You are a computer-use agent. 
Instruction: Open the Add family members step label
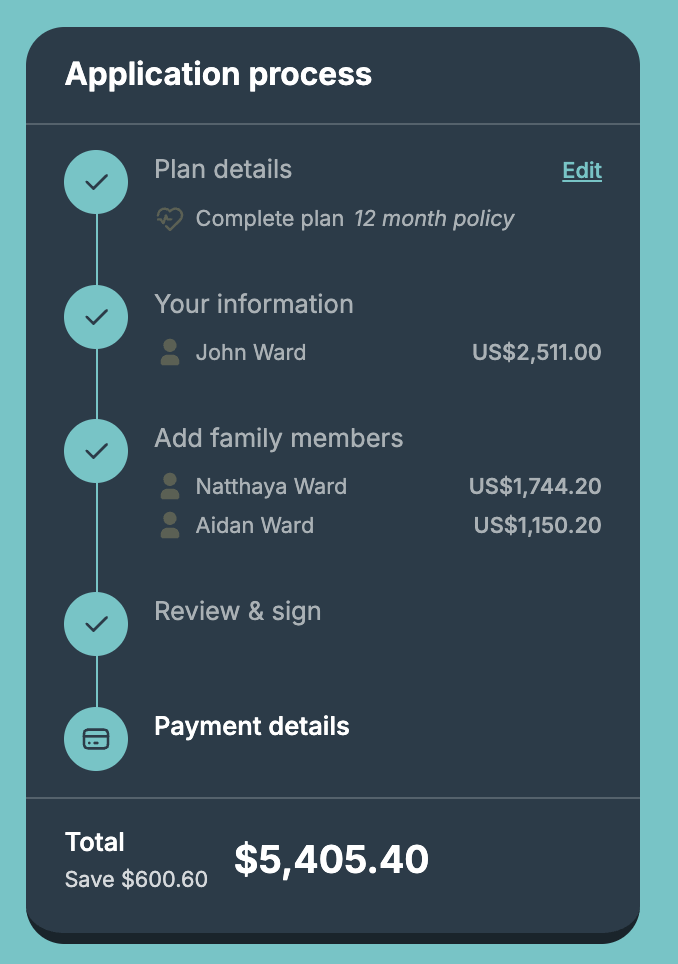pos(278,438)
